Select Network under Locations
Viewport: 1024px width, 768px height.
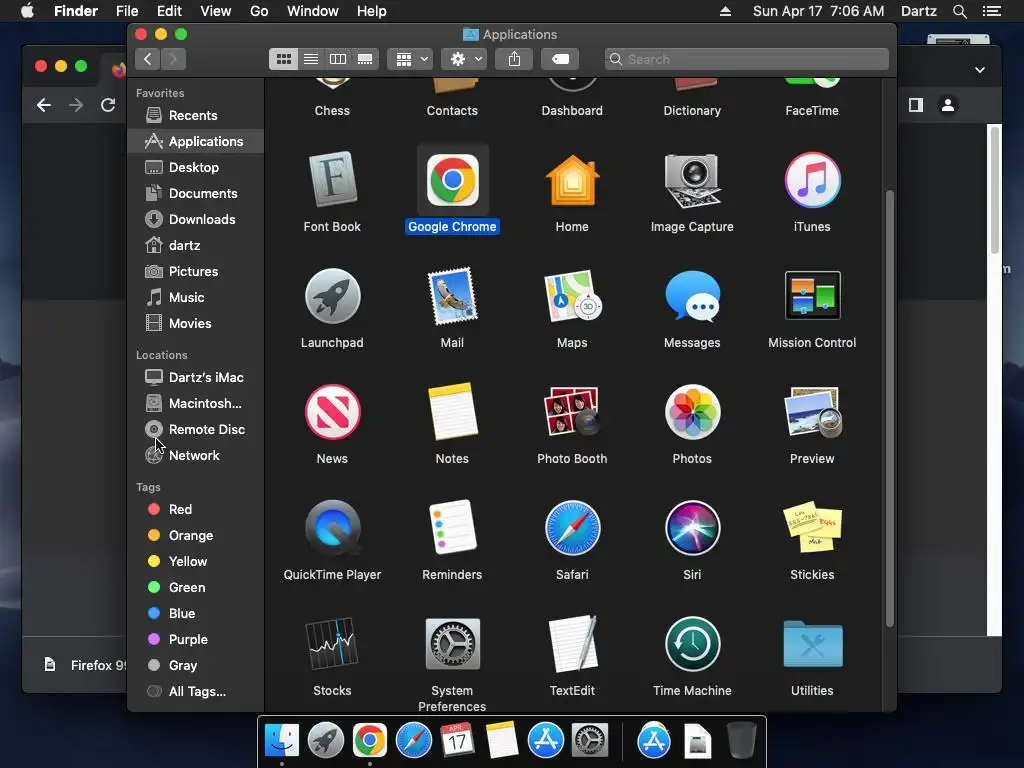(195, 456)
